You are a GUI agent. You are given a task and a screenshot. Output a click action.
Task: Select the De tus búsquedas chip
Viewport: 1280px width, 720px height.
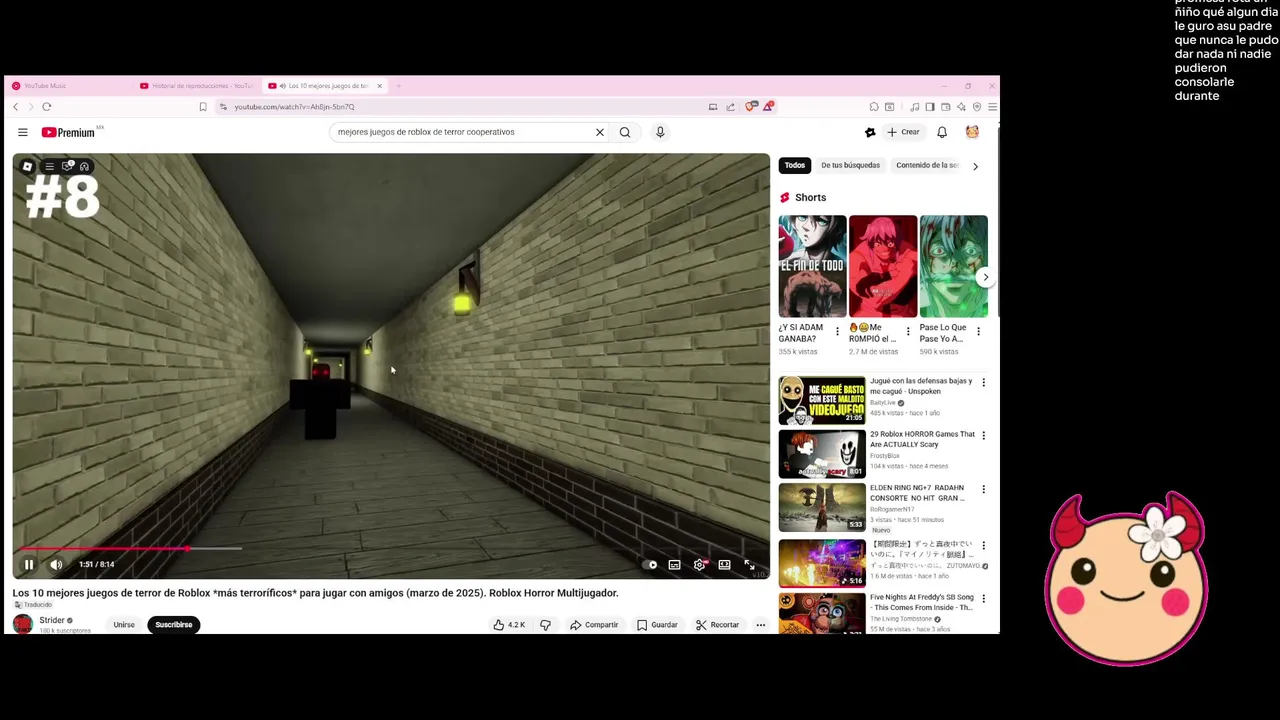click(851, 165)
